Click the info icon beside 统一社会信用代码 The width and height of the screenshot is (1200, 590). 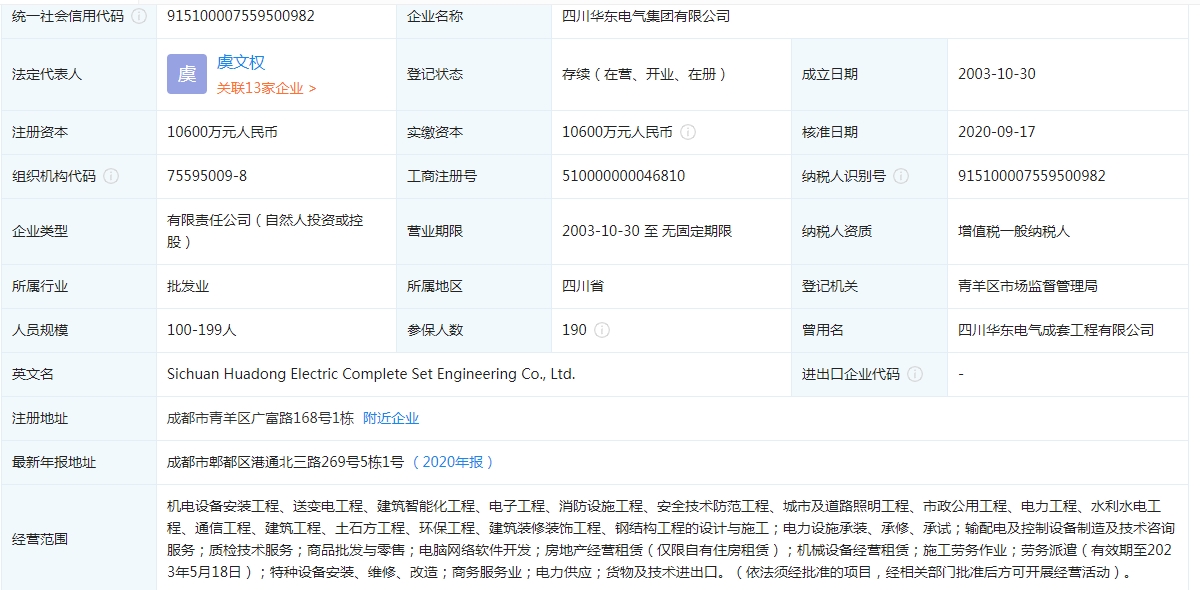coord(138,16)
